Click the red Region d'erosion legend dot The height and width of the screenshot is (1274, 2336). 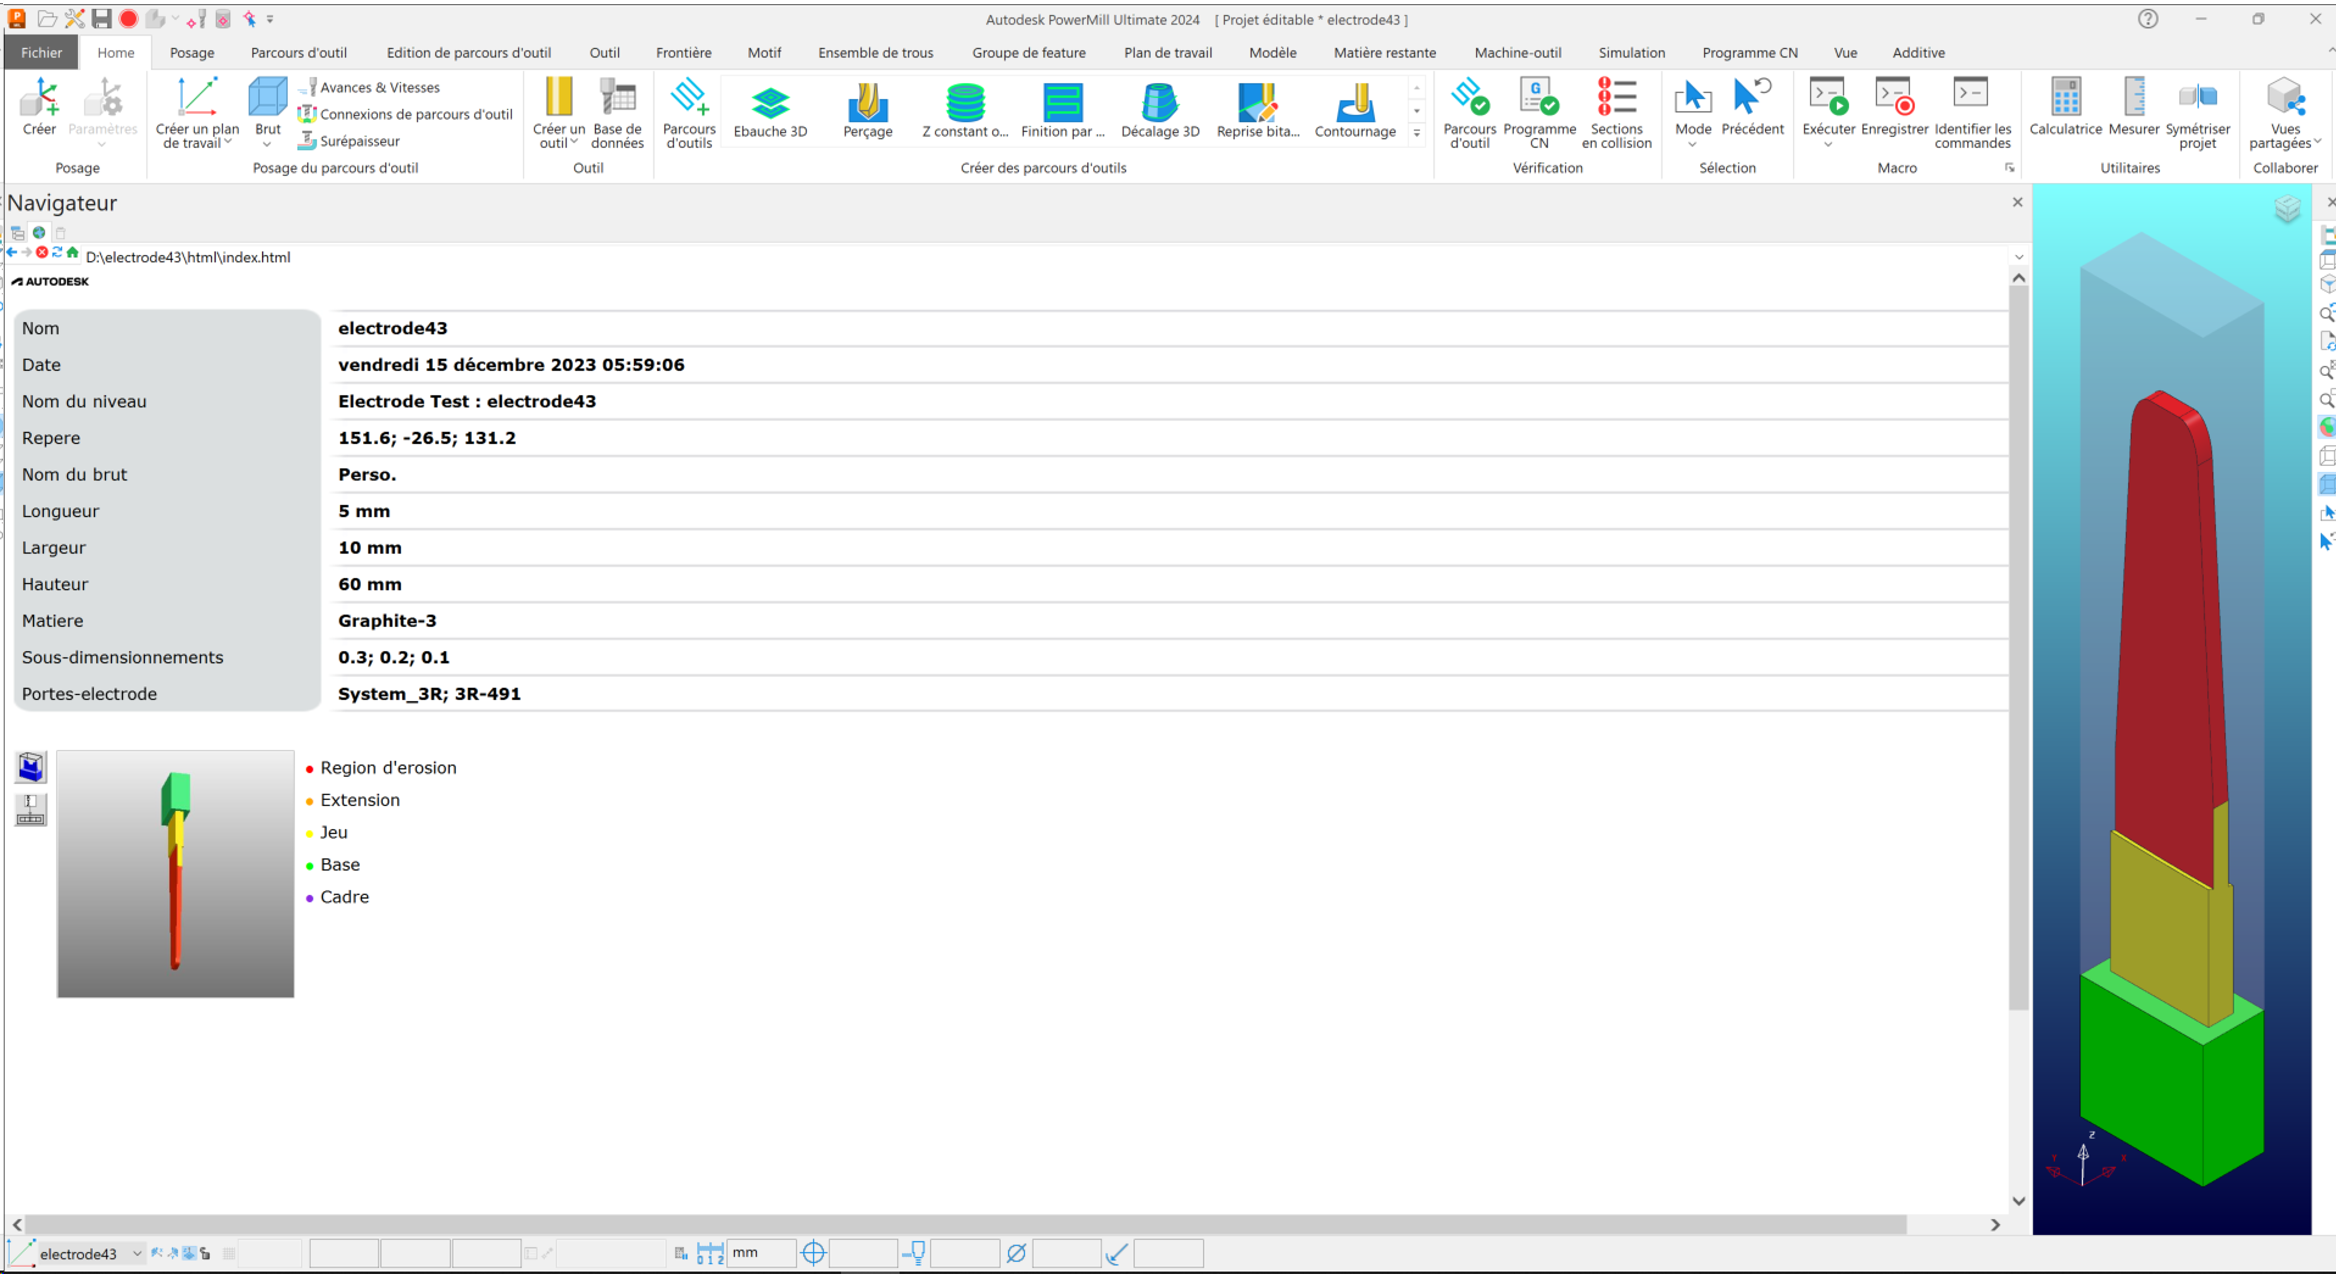tap(310, 769)
